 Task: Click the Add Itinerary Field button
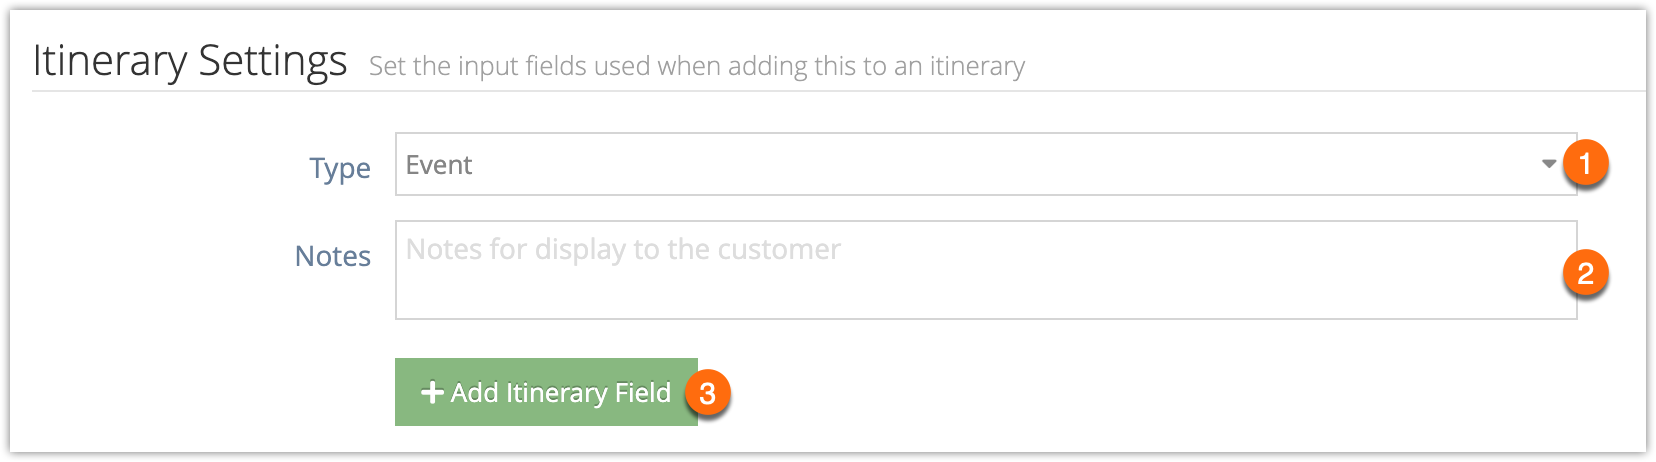pos(546,392)
